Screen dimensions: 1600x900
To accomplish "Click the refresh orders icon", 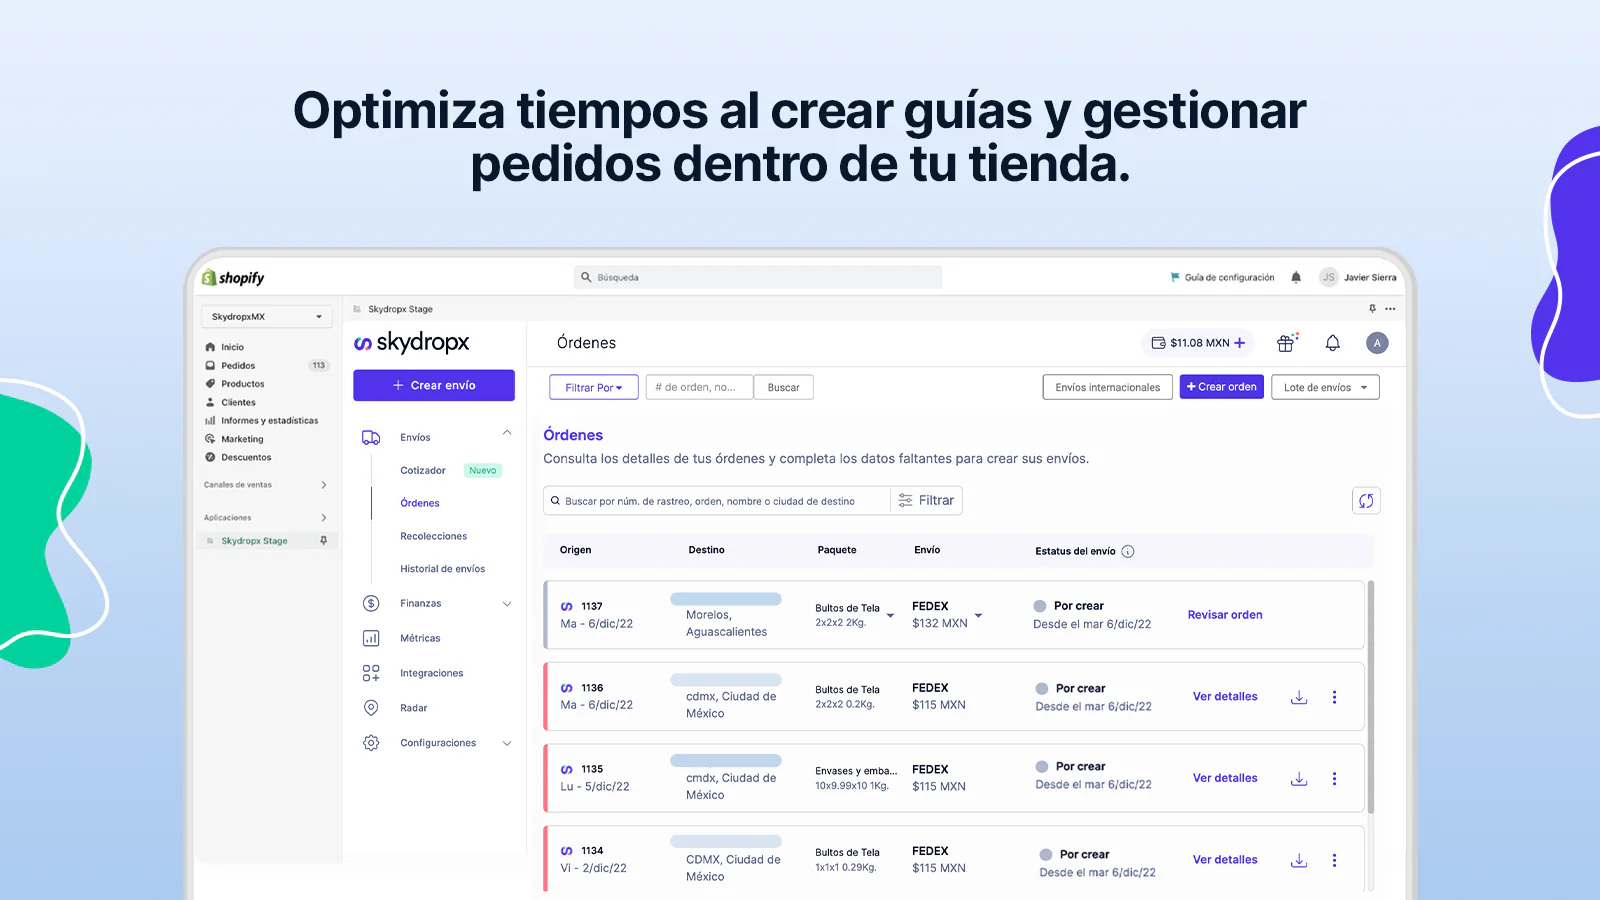I will pos(1366,500).
